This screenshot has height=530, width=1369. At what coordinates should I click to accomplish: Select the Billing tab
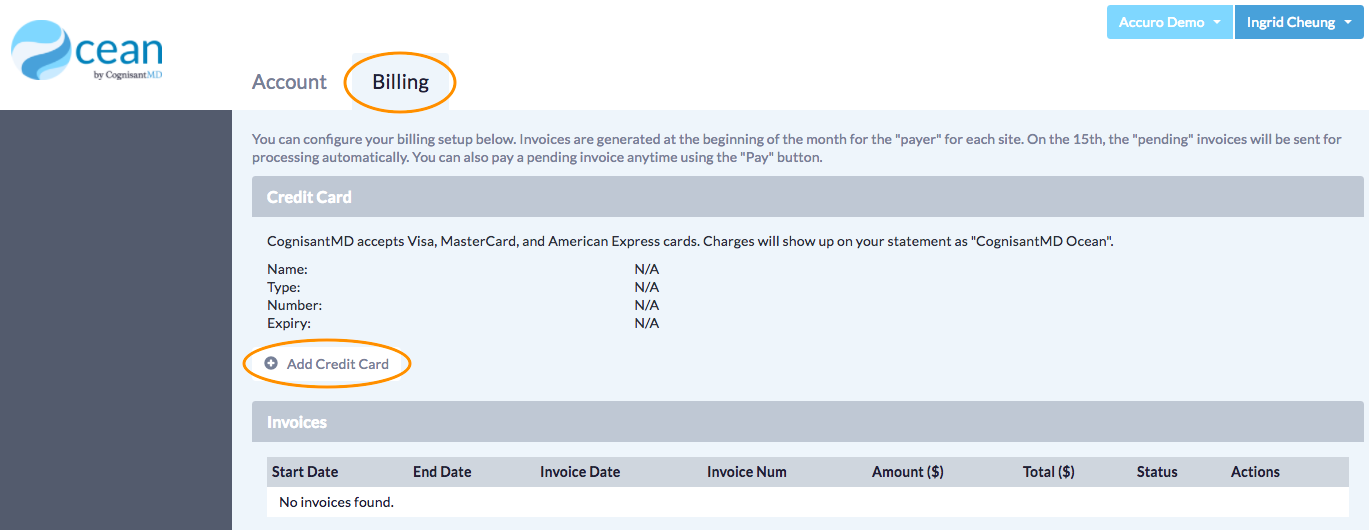pyautogui.click(x=400, y=82)
